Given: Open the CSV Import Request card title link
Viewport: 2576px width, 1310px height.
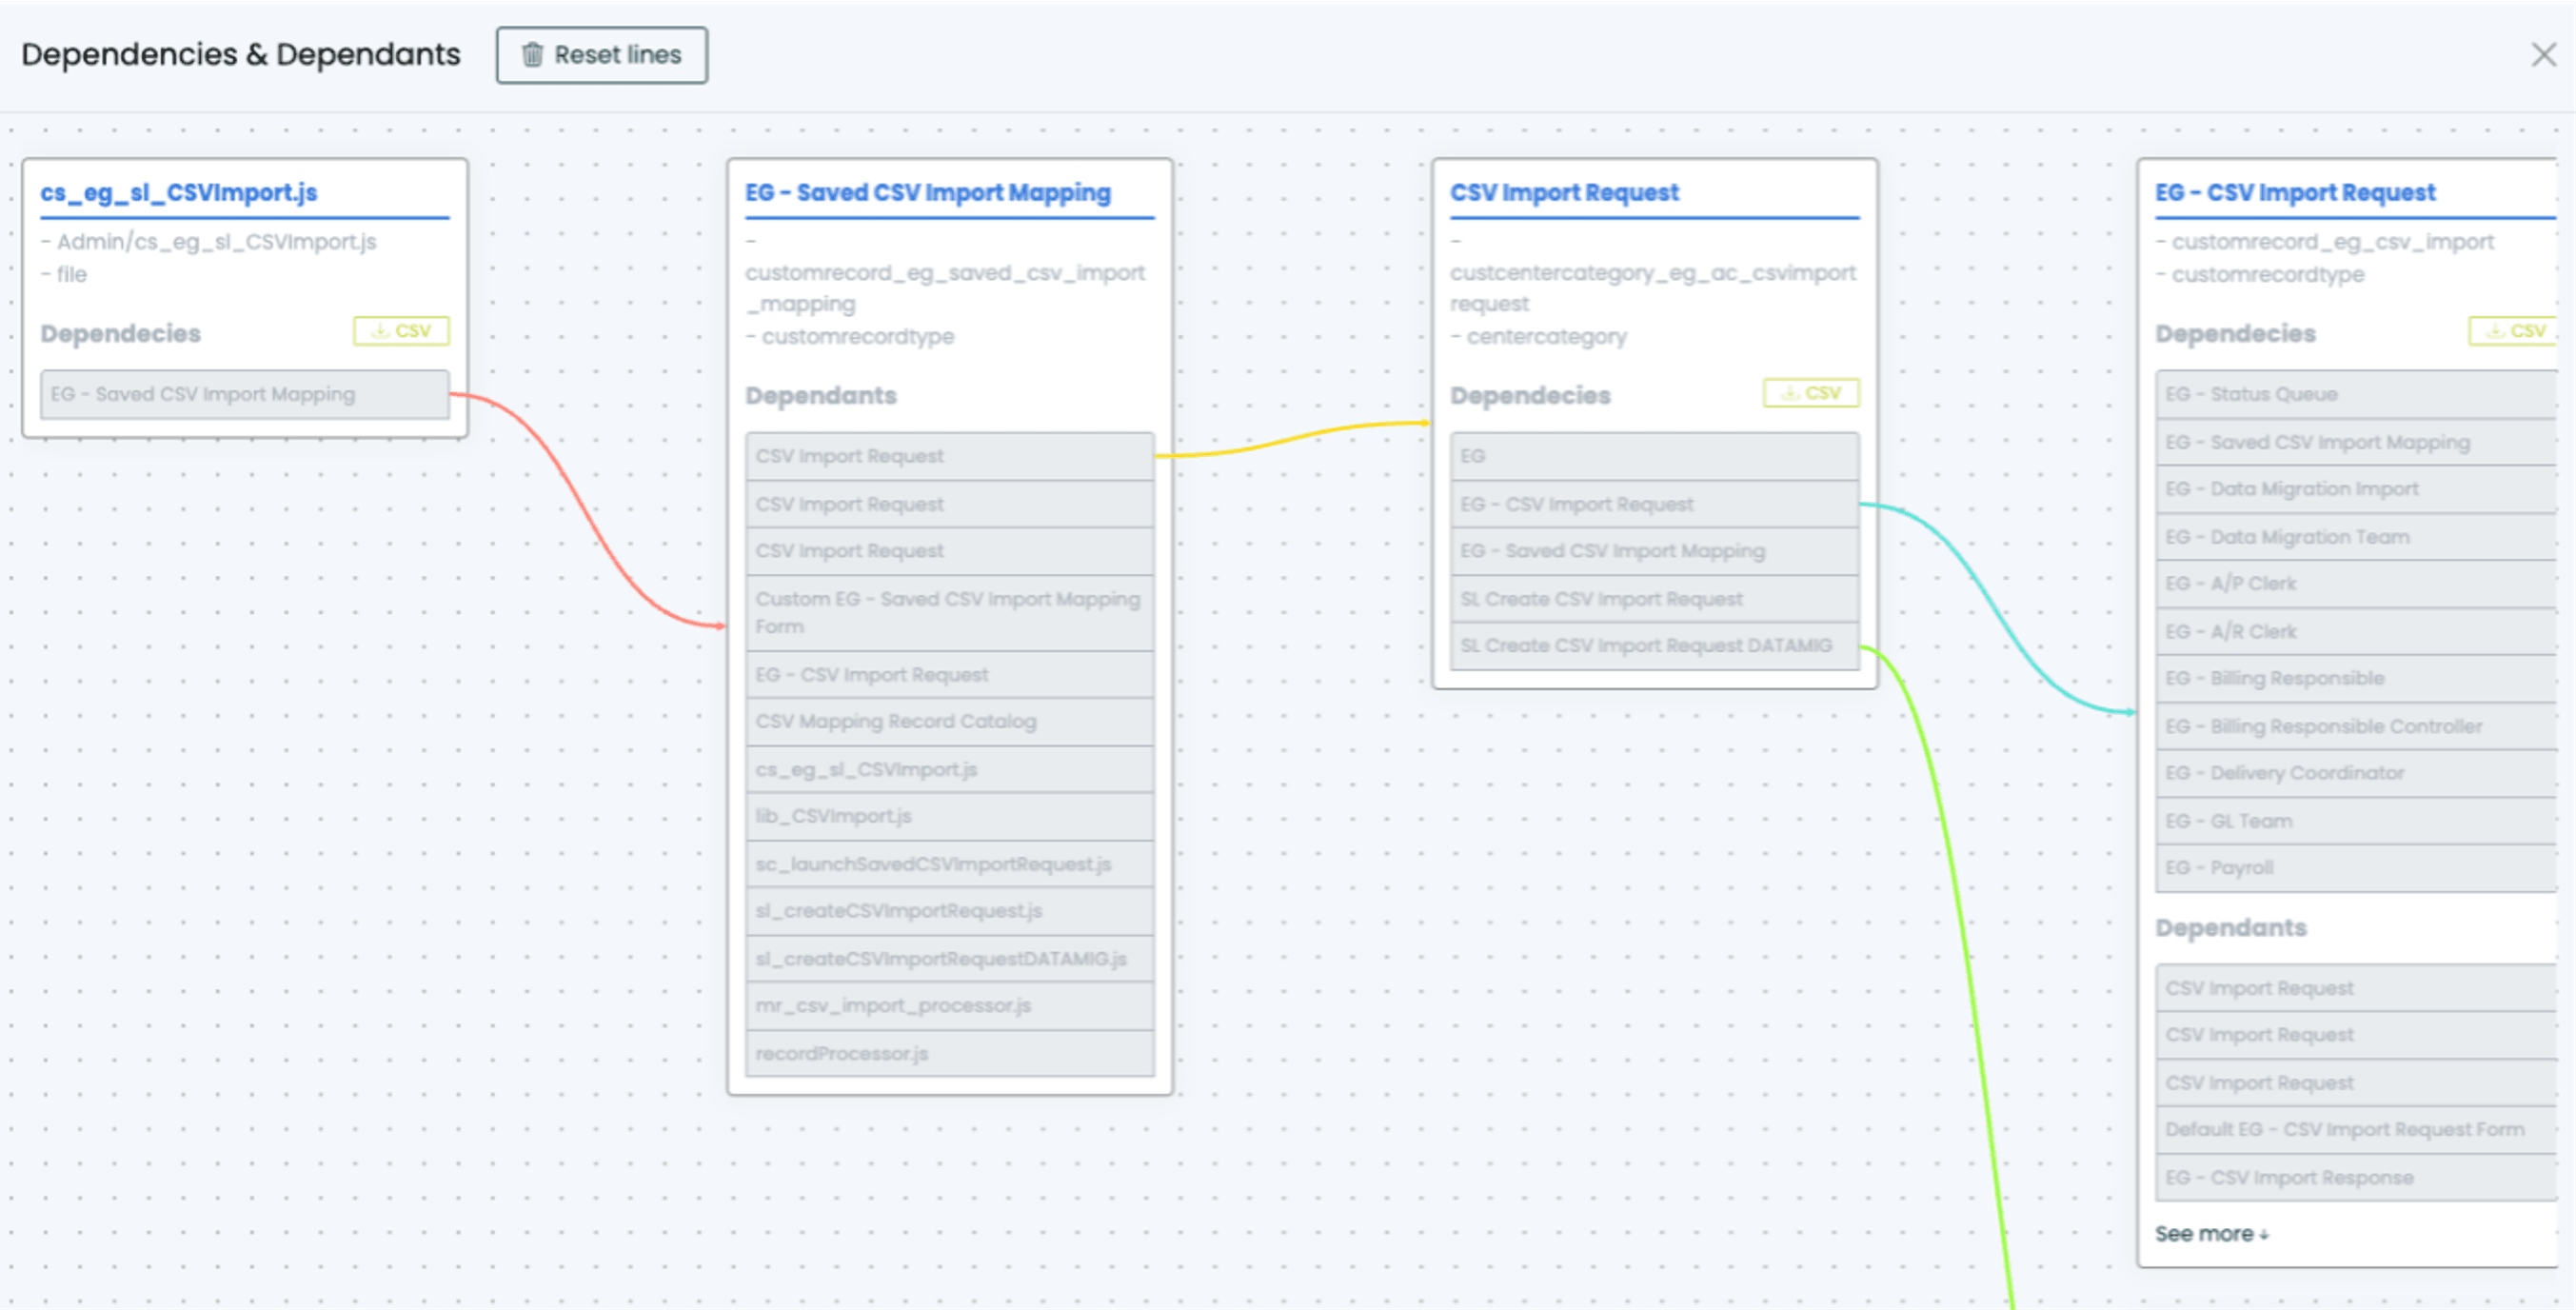Looking at the screenshot, I should (1566, 193).
